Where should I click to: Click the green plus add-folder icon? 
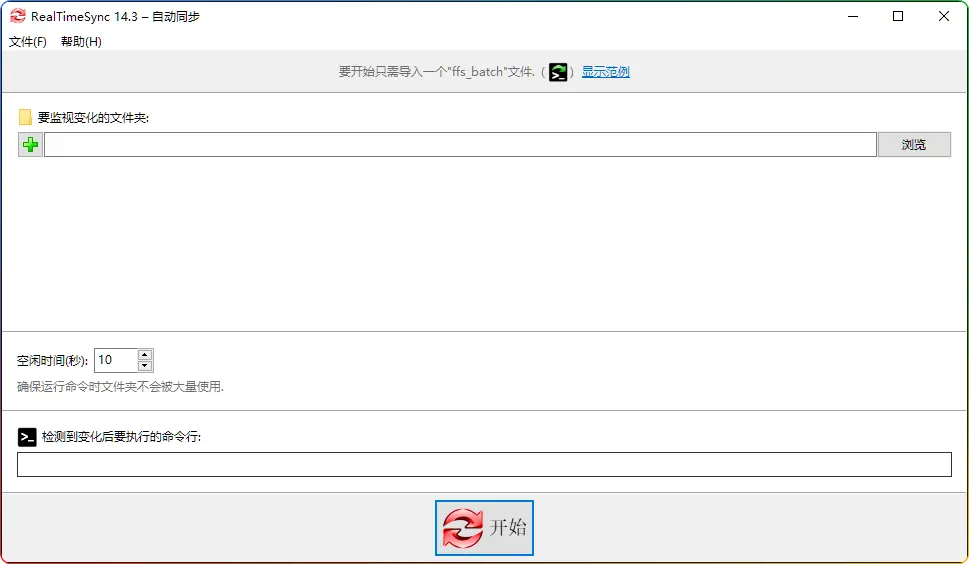30,145
